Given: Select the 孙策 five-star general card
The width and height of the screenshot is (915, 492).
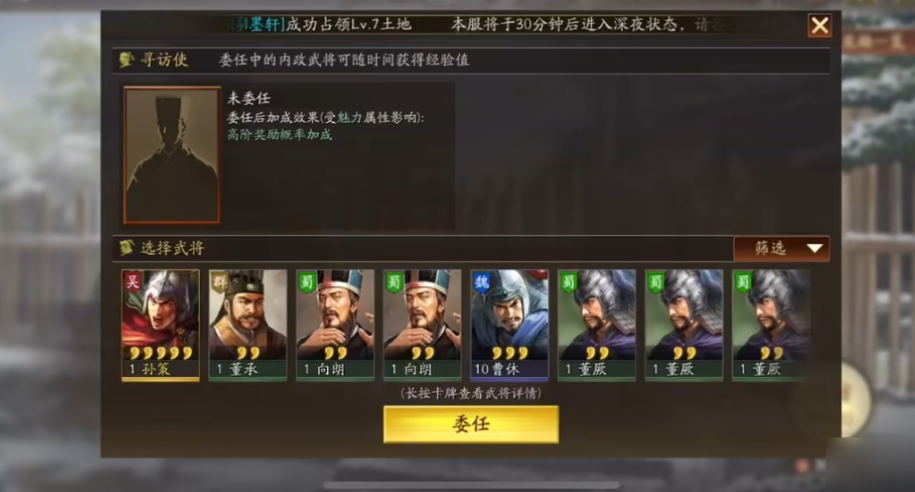Looking at the screenshot, I should [x=160, y=325].
